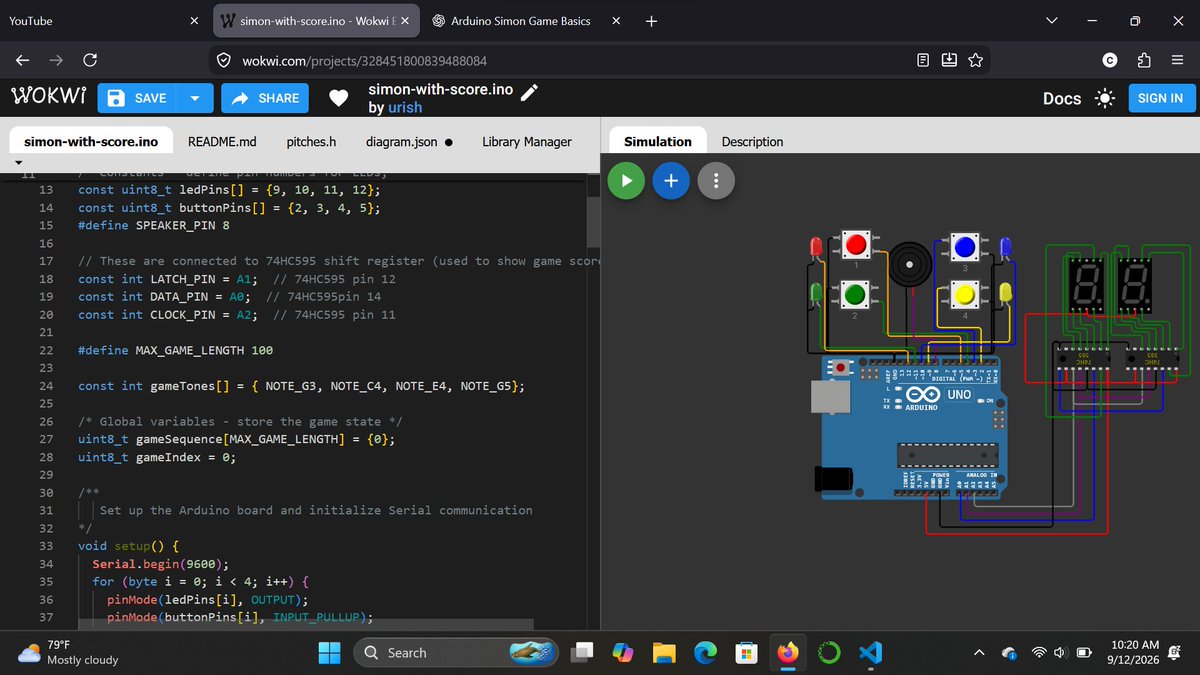Toggle light/dark theme sun icon

1105,98
